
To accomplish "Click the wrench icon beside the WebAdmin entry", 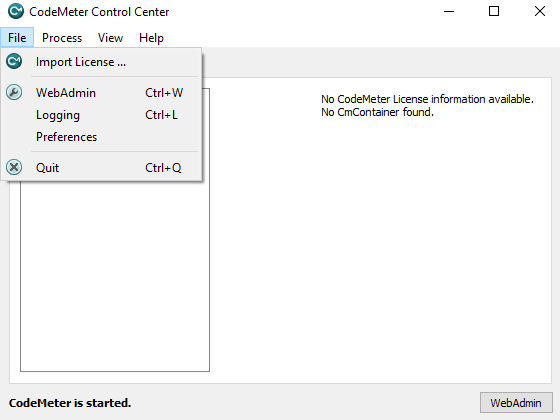I will pos(14,92).
